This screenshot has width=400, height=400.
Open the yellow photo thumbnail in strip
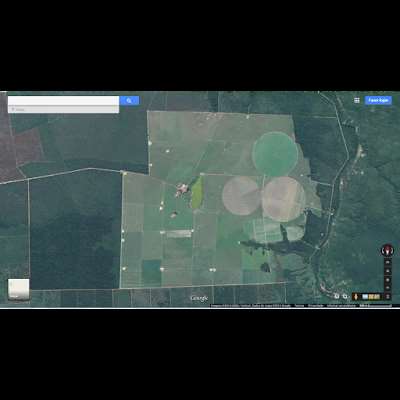pos(374,296)
